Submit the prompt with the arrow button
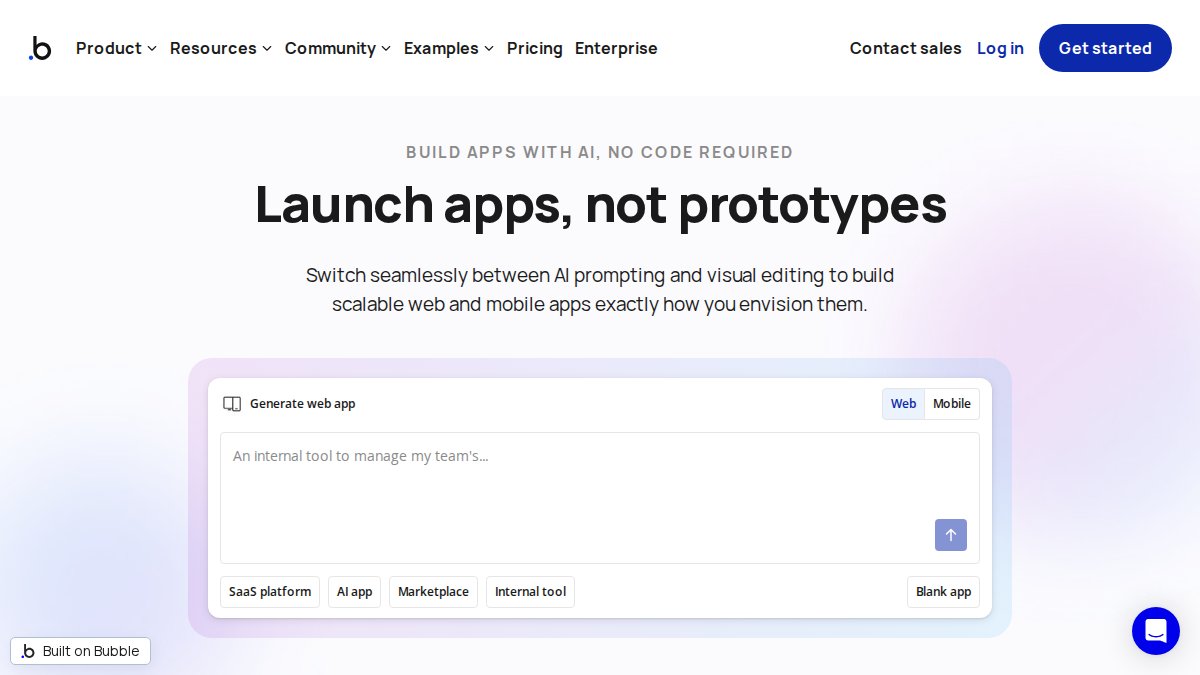 [951, 535]
